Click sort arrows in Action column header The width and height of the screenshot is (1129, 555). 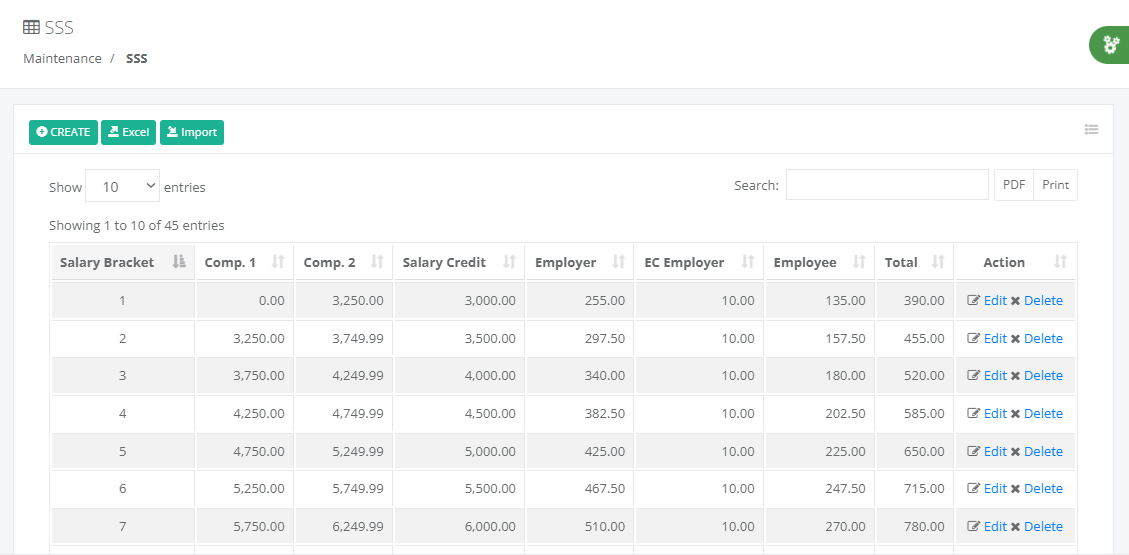1060,262
